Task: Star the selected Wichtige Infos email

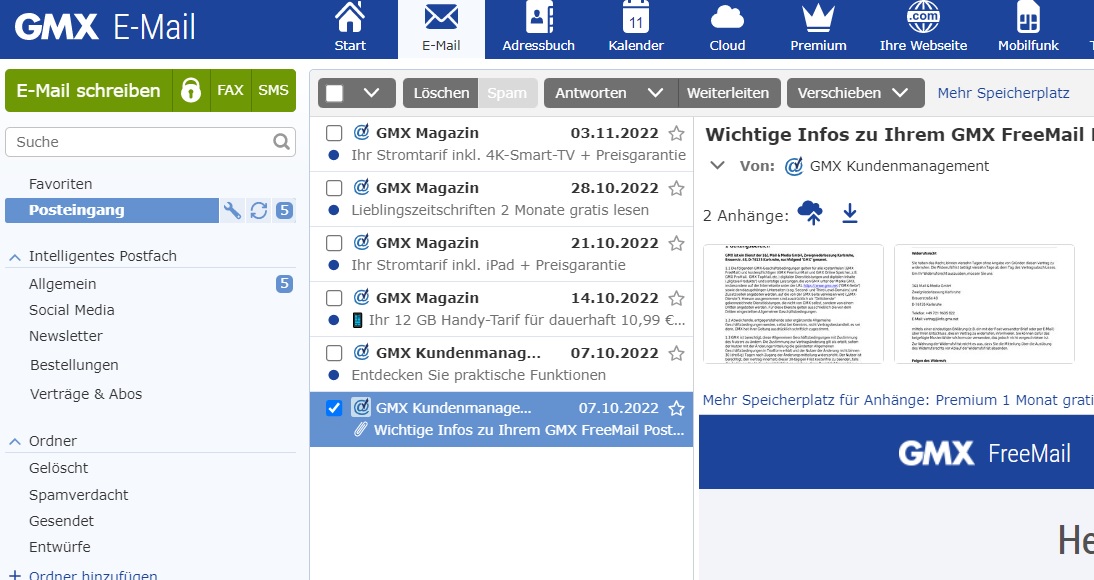Action: pos(676,408)
